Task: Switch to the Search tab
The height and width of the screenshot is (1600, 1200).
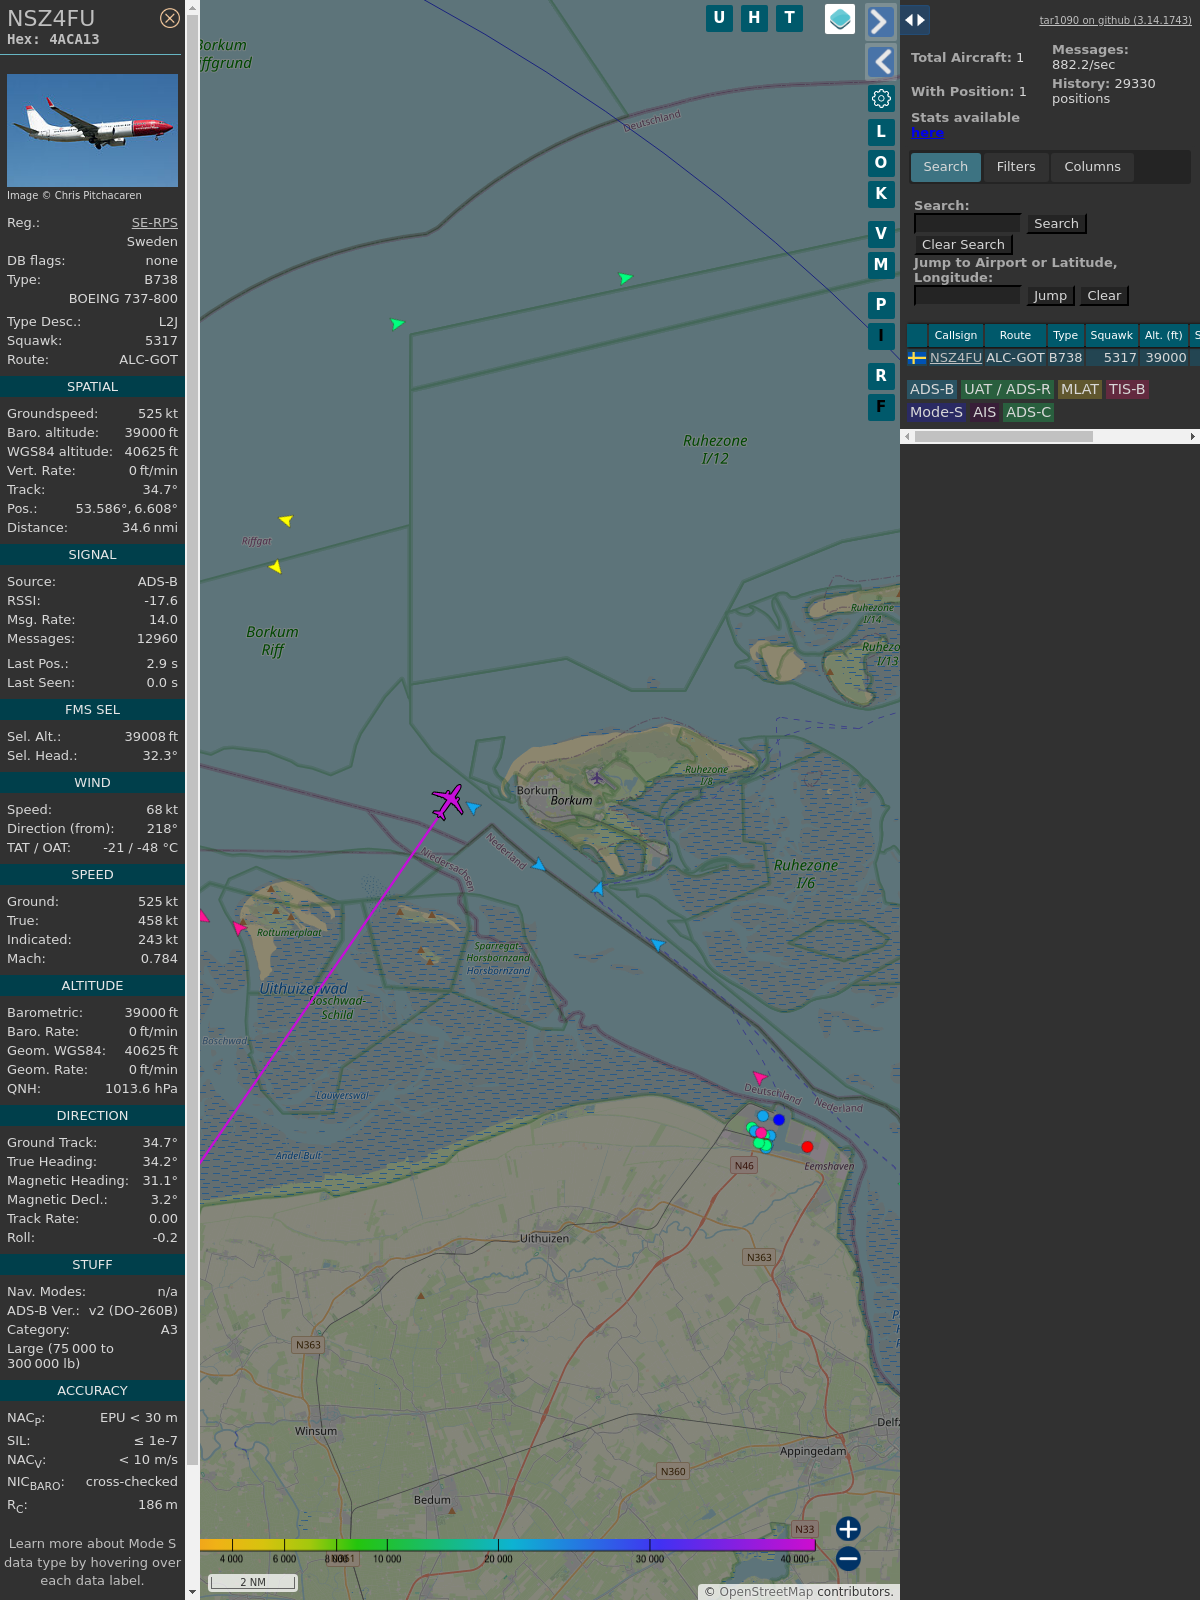Action: (x=946, y=167)
